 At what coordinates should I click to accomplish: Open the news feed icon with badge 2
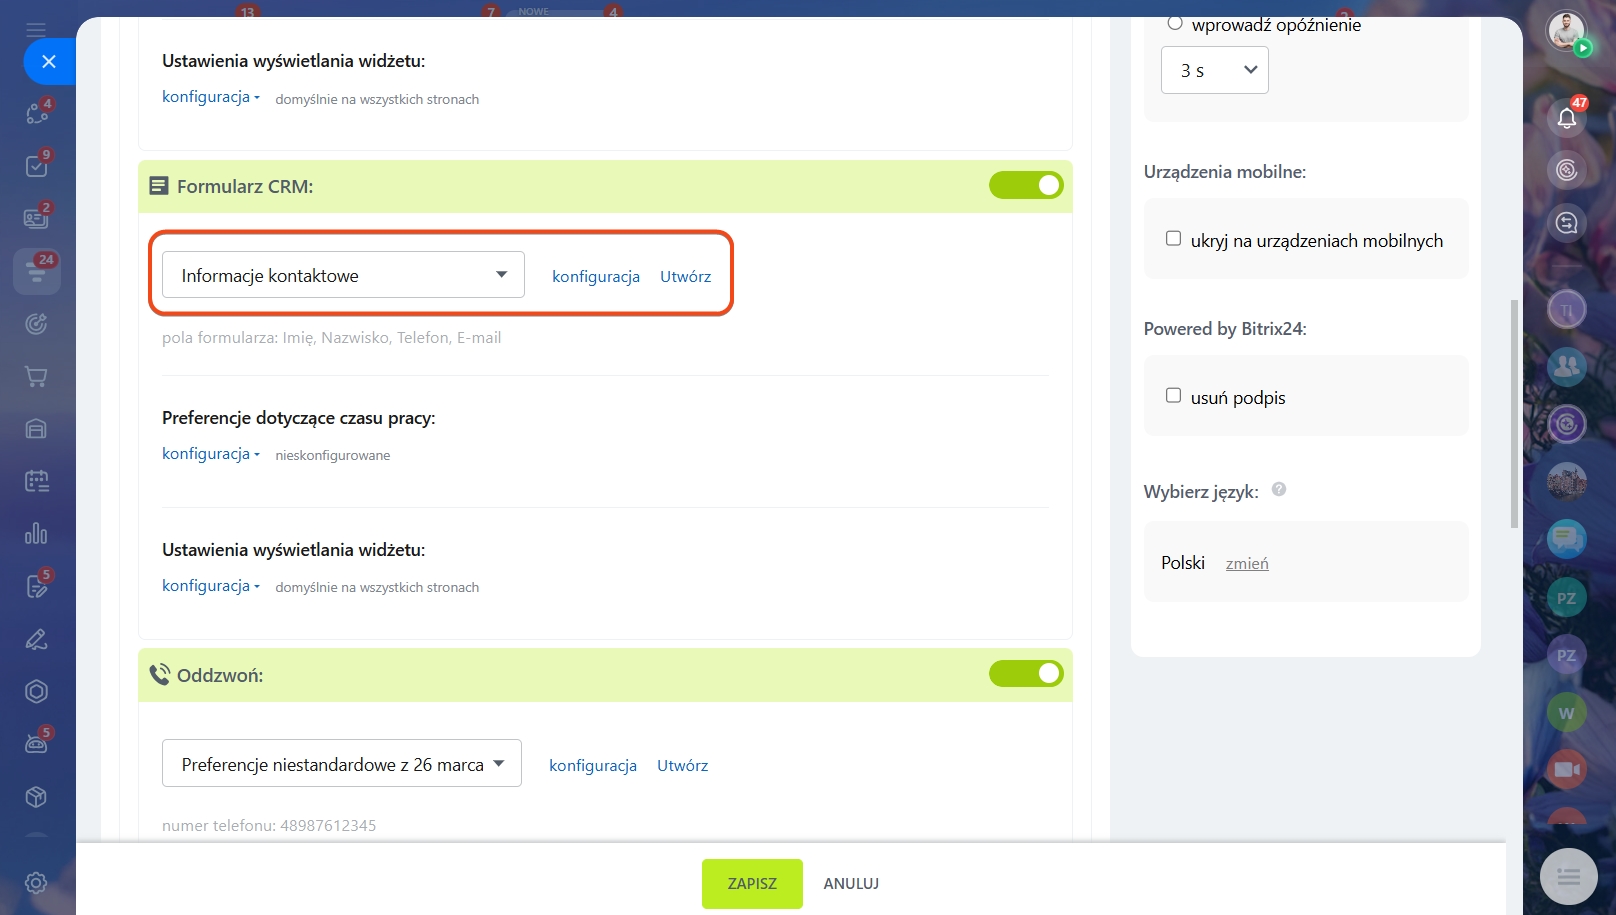[37, 218]
